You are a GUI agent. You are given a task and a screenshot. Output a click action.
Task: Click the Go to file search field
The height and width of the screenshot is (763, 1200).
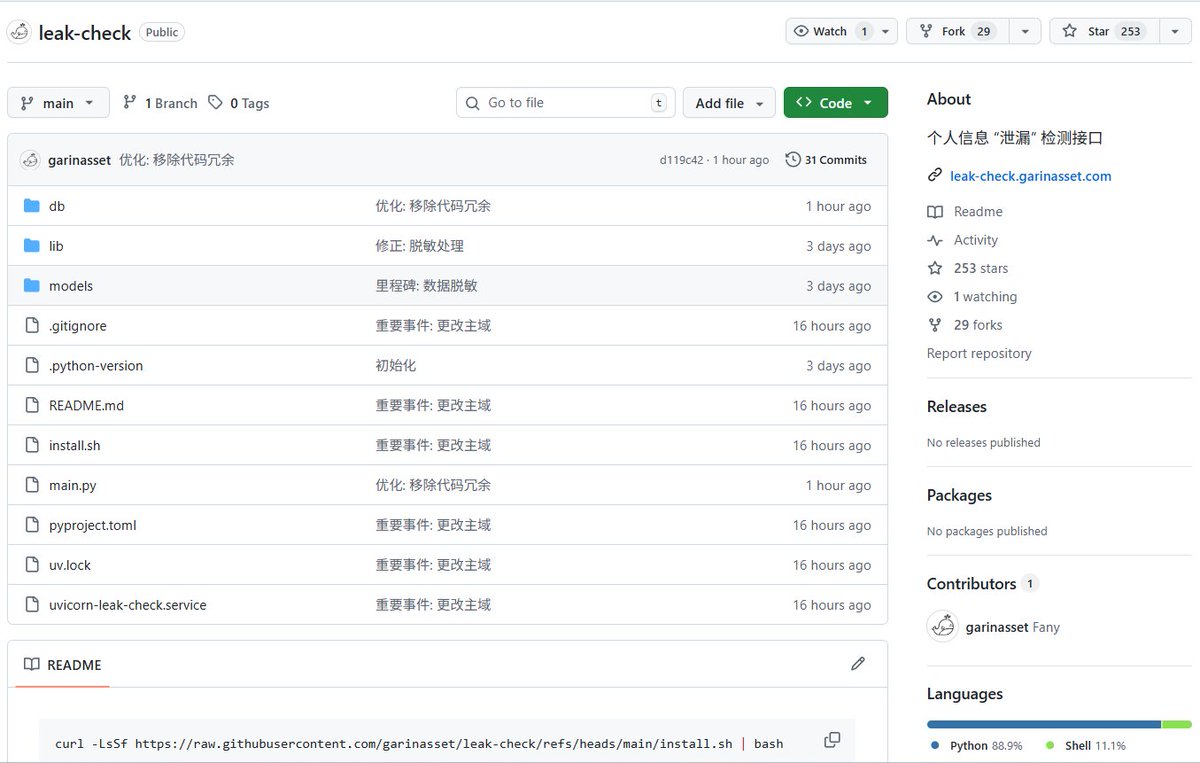pos(565,102)
